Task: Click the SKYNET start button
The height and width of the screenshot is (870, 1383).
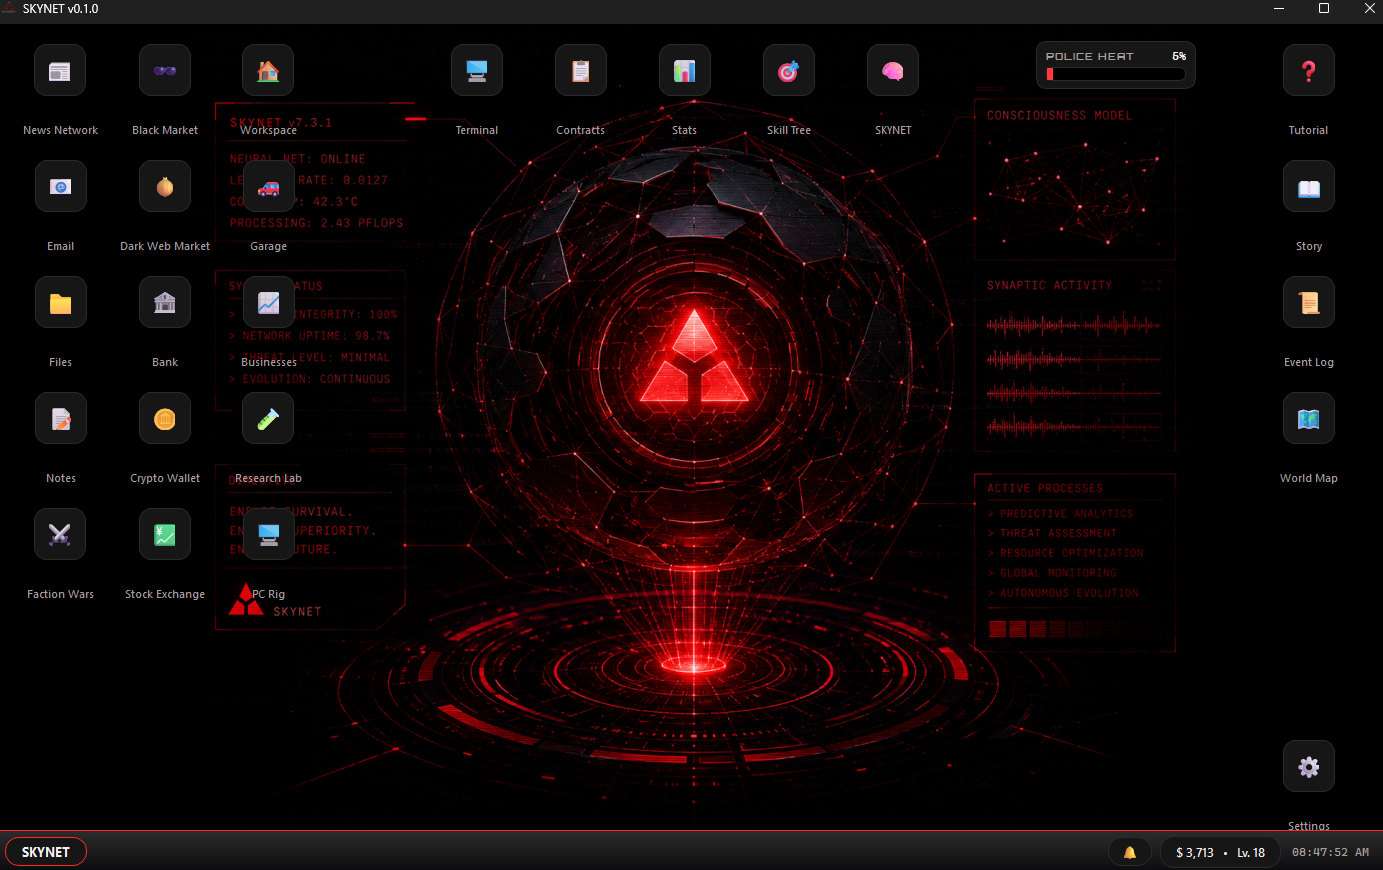Action: [x=46, y=852]
